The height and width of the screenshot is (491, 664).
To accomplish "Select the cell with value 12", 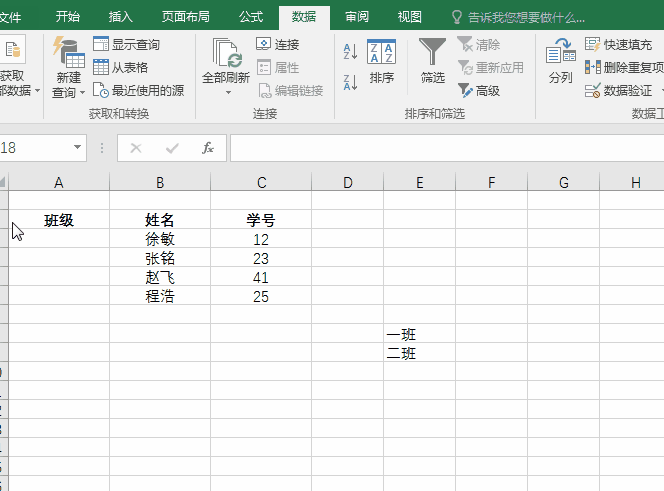I will click(261, 239).
